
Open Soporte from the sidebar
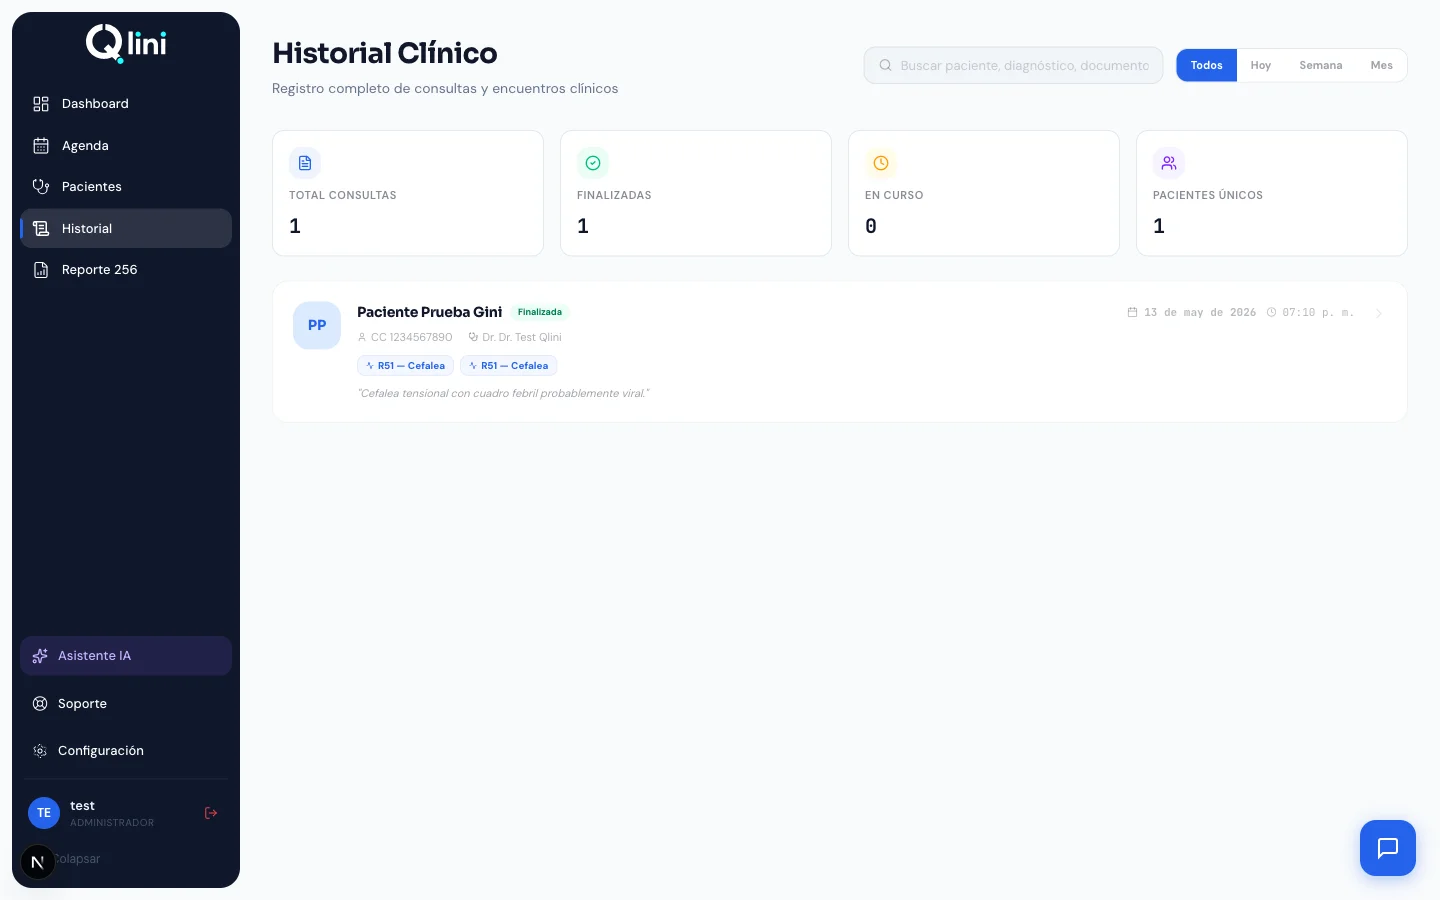tap(126, 704)
